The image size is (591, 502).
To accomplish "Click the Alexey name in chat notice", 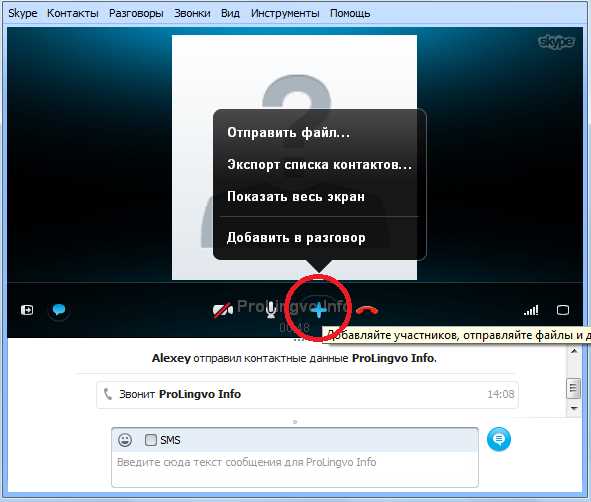I will (171, 358).
